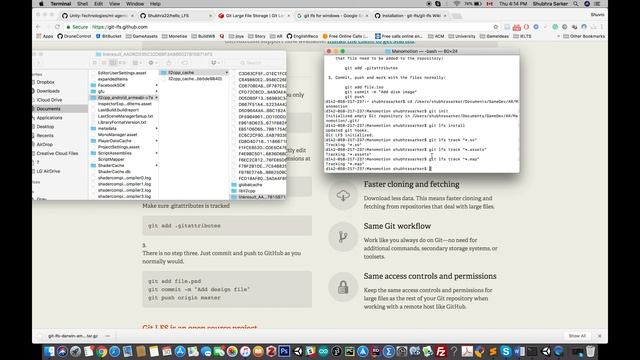Image resolution: width=640 pixels, height=360 pixels.
Task: Open Finder from the Dock
Action: point(49,351)
